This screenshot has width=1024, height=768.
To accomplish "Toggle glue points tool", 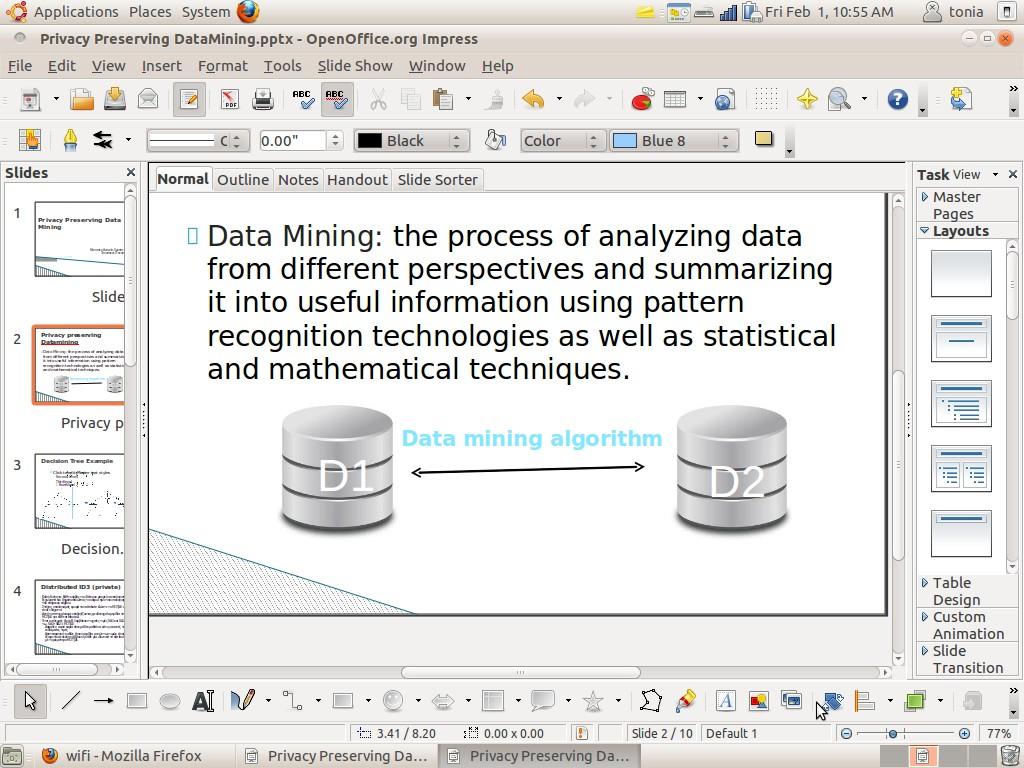I will tap(684, 701).
